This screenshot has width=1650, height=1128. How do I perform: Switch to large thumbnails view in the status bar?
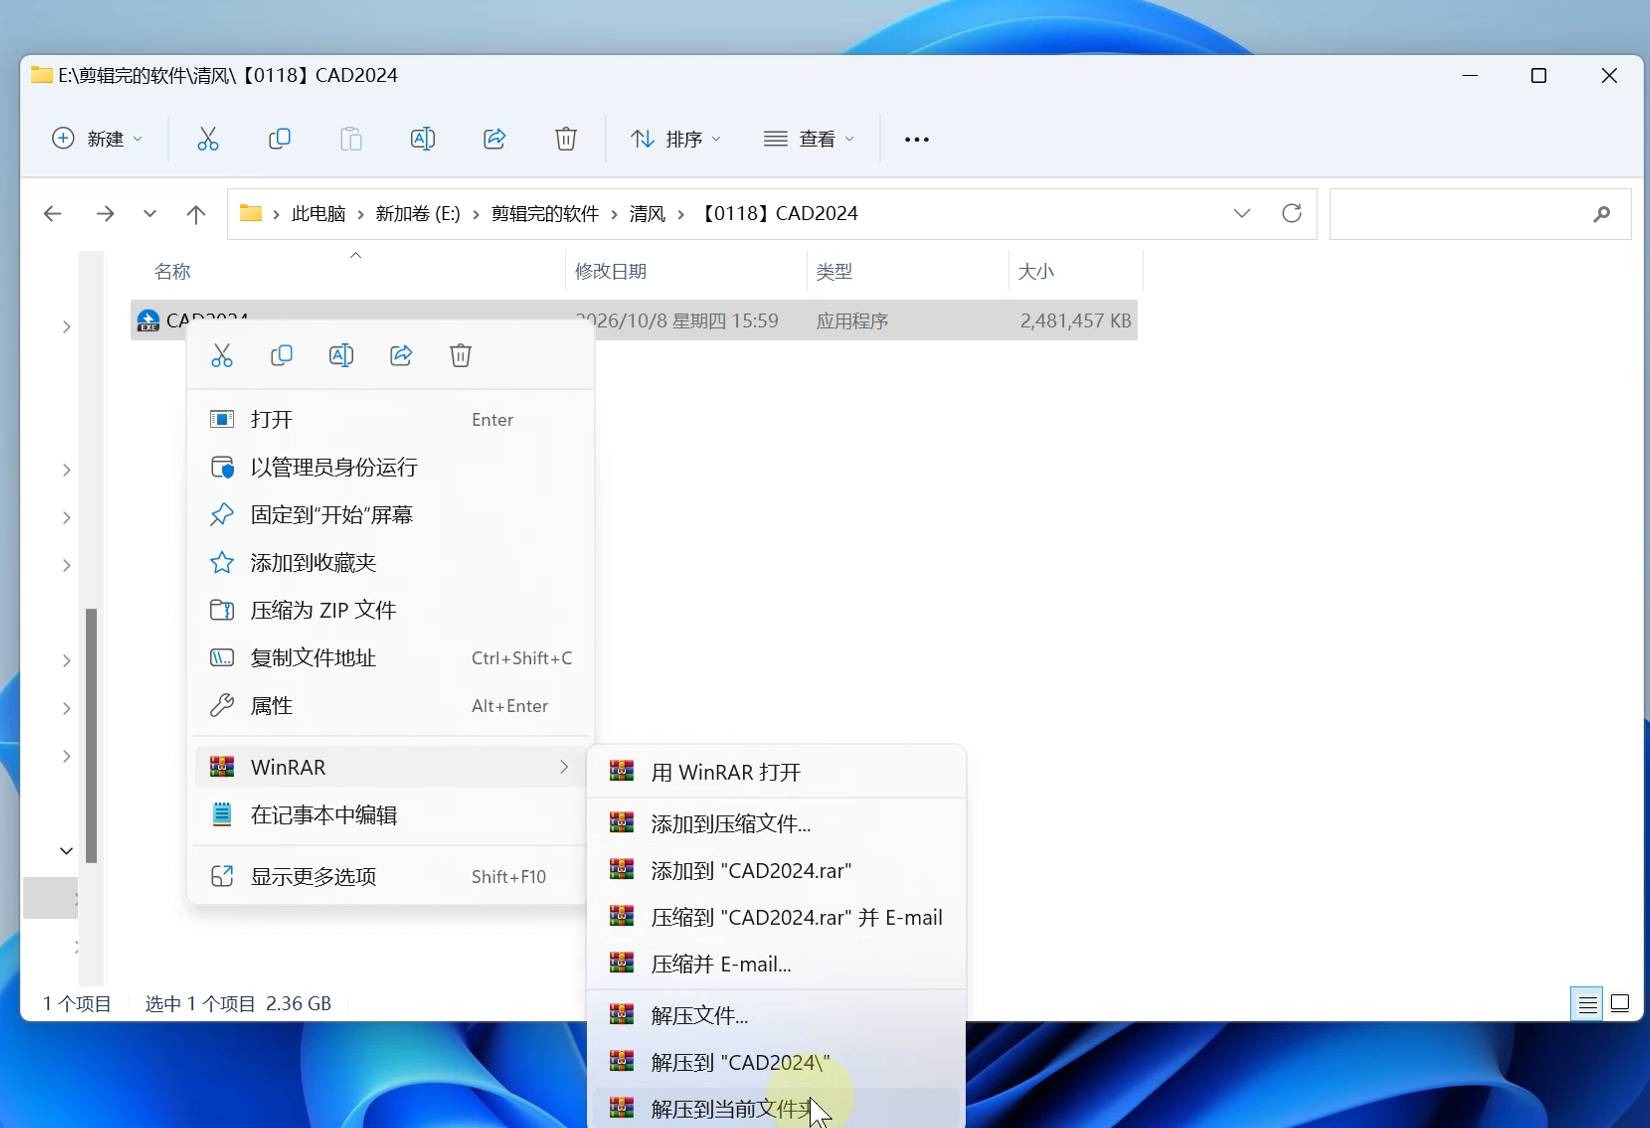pyautogui.click(x=1621, y=1003)
